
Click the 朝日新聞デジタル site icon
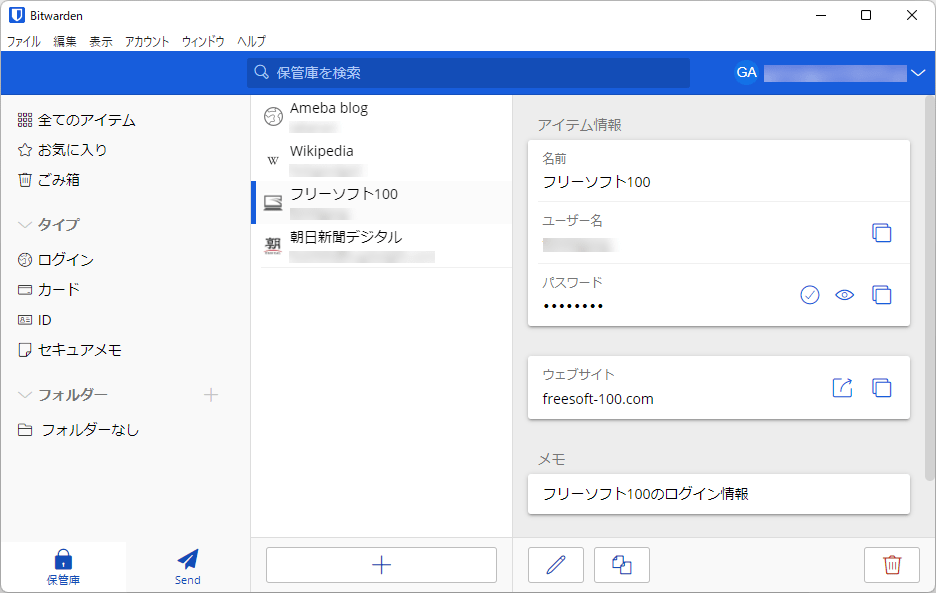[273, 245]
